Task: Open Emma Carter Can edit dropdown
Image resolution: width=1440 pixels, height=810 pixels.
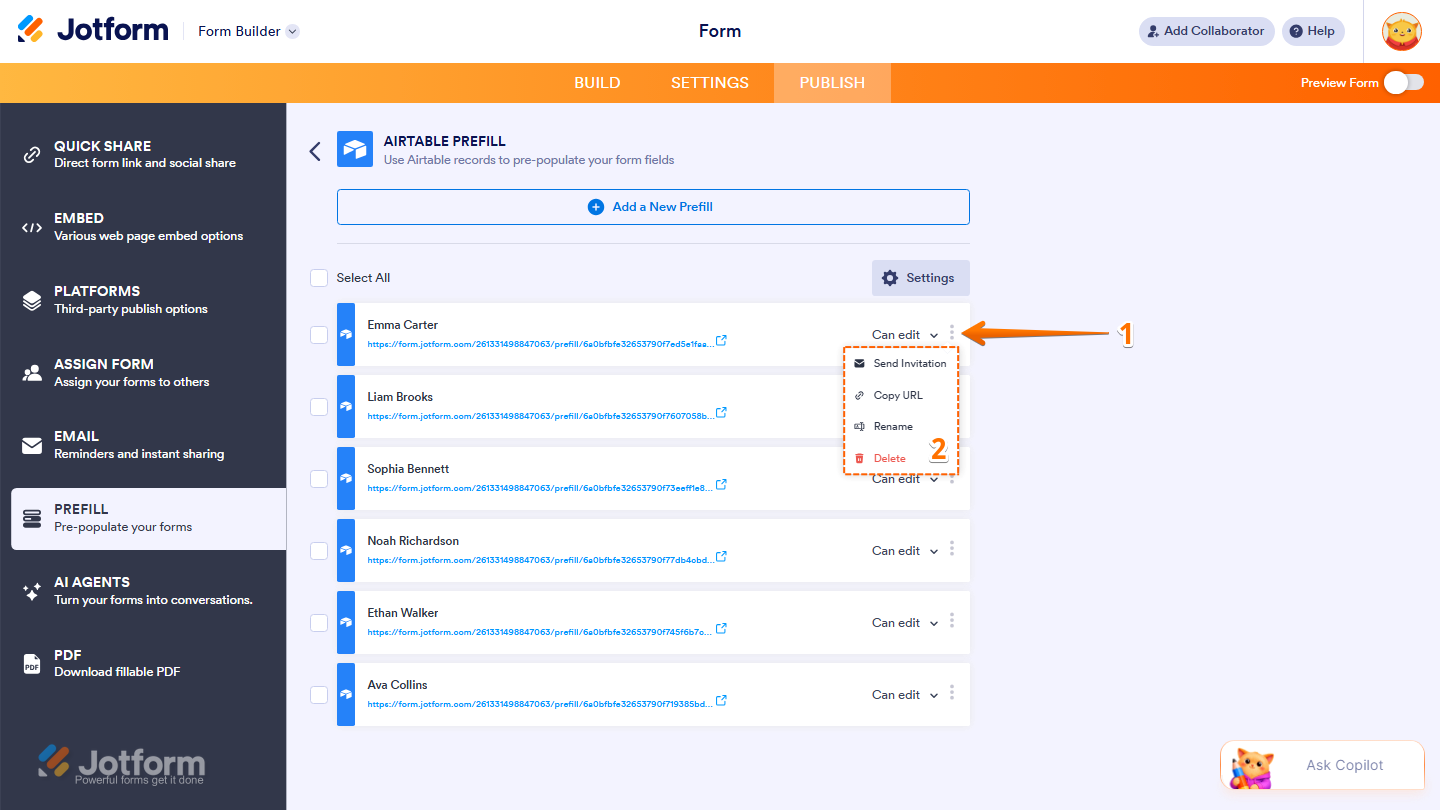Action: click(x=905, y=335)
